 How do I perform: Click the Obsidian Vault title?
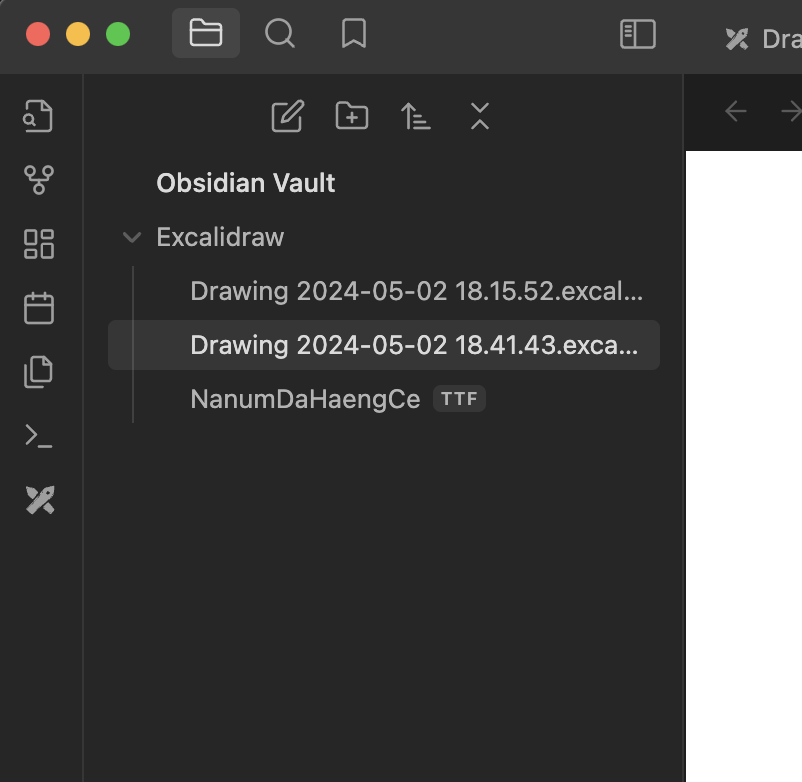click(x=246, y=183)
